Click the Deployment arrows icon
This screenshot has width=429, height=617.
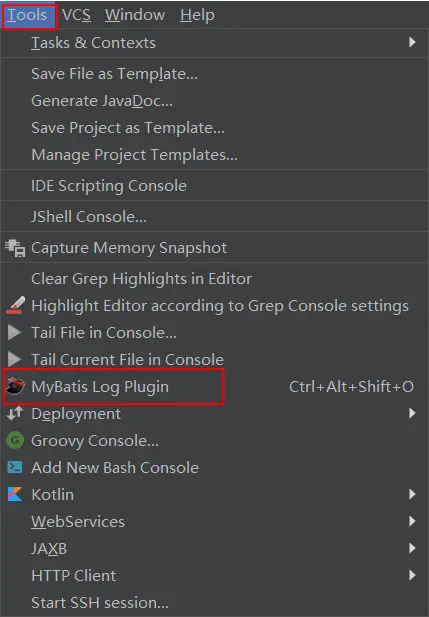(15, 414)
